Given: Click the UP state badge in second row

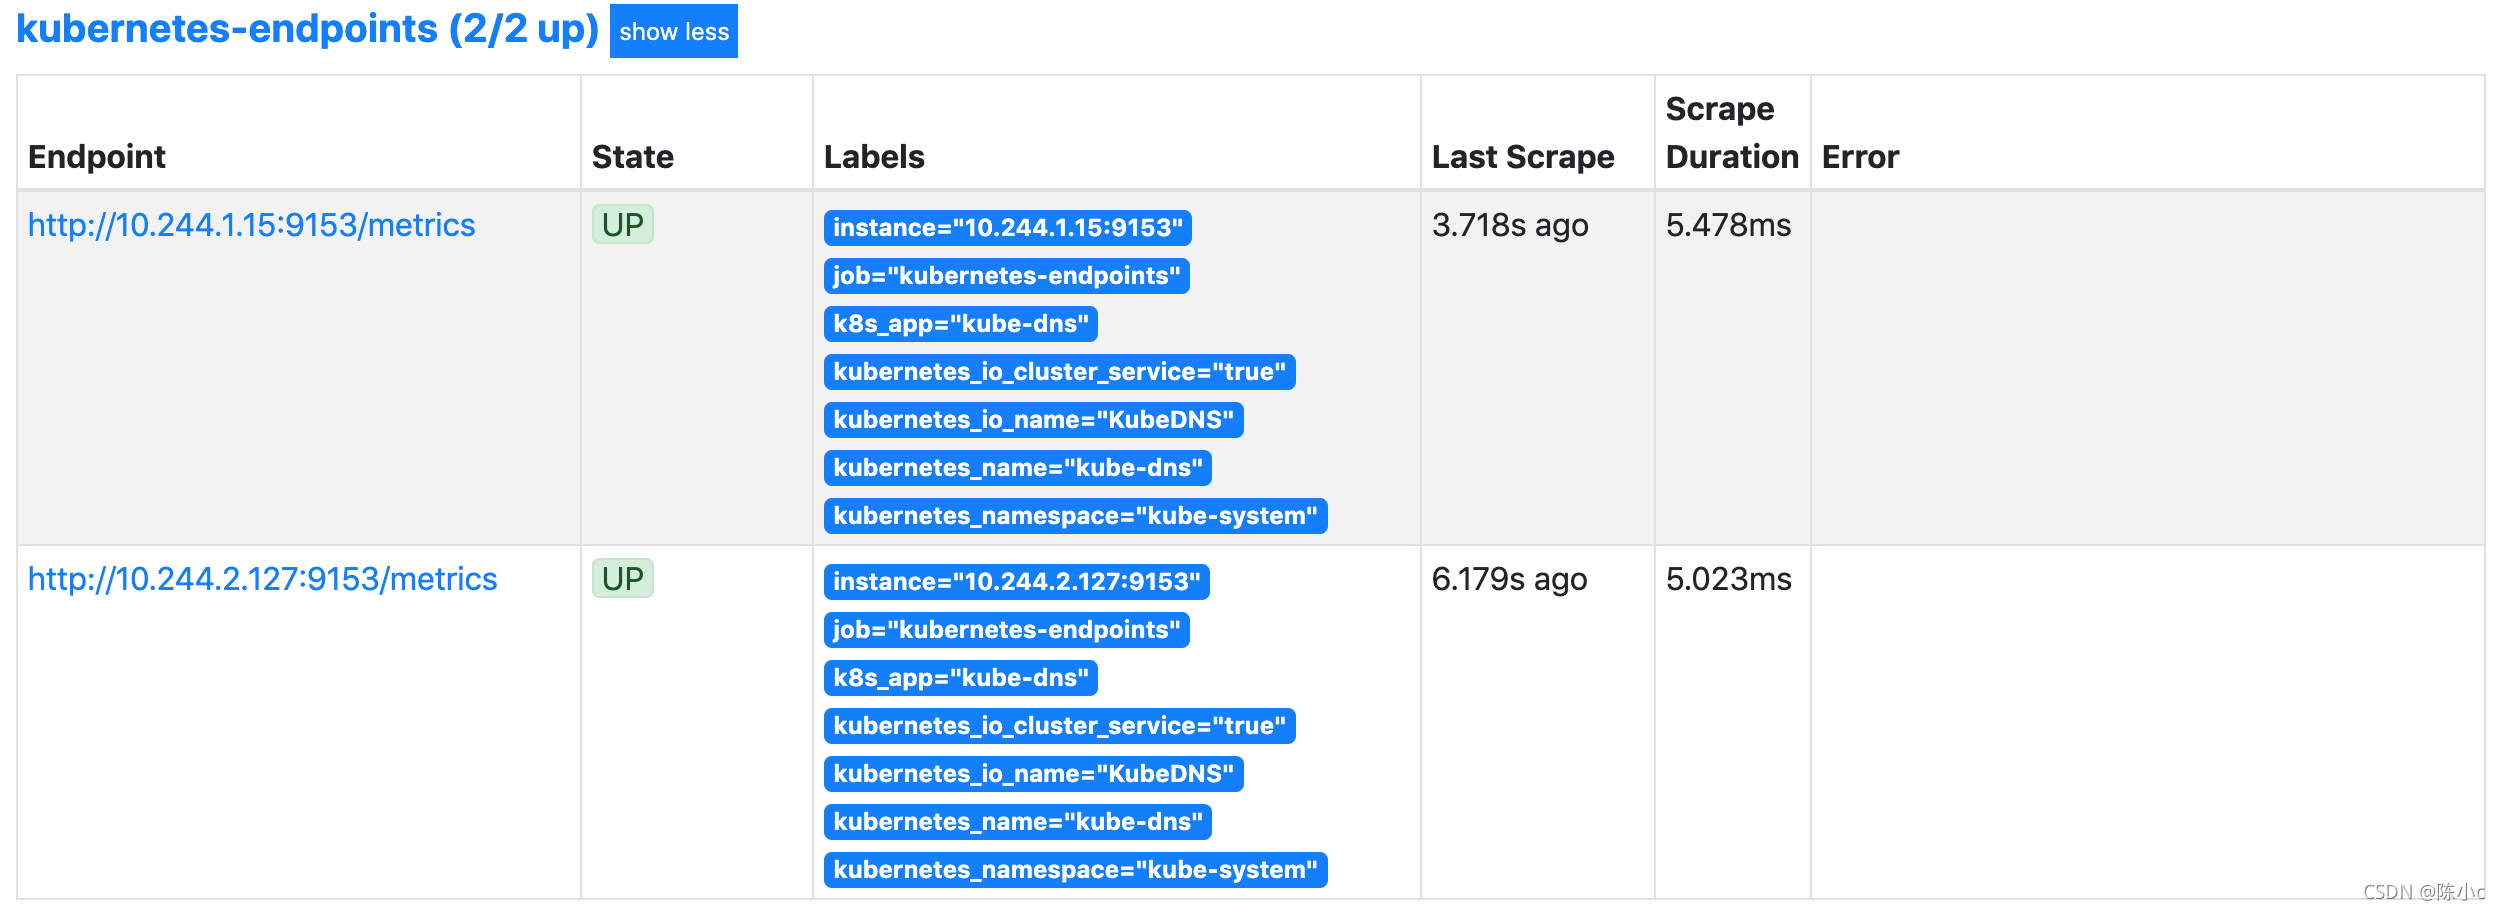Looking at the screenshot, I should point(622,578).
